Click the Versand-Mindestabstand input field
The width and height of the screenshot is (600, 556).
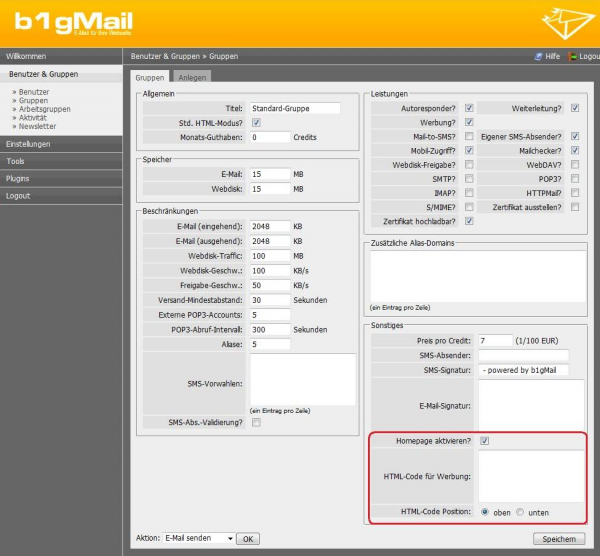point(270,300)
